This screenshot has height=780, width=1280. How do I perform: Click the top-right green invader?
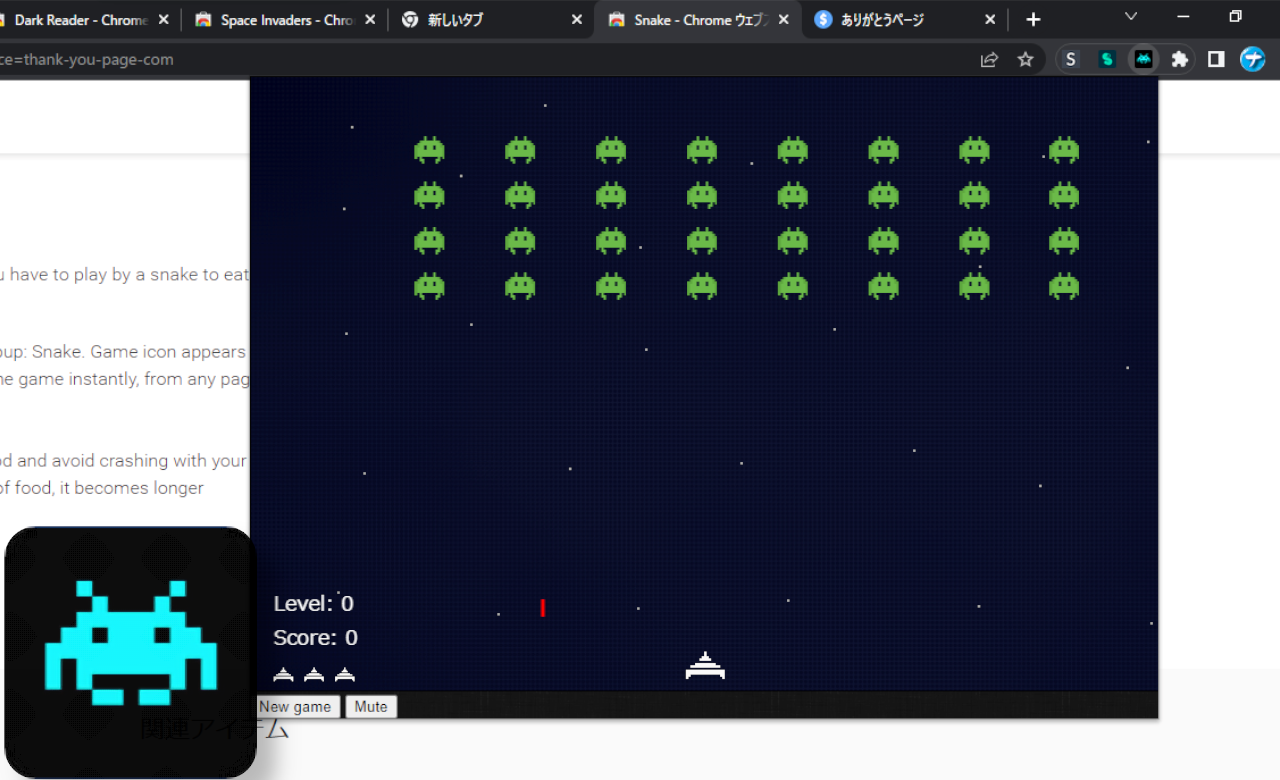(1064, 150)
